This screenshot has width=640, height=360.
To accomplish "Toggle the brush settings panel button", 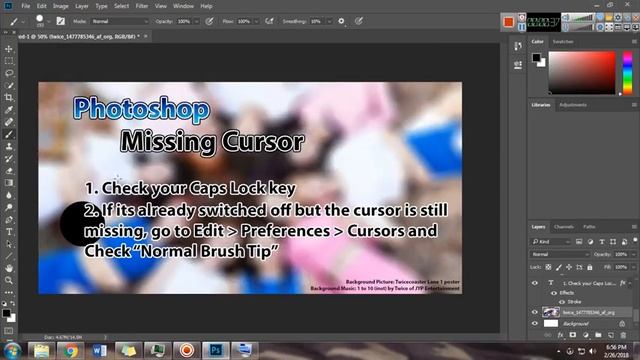I will click(x=60, y=21).
